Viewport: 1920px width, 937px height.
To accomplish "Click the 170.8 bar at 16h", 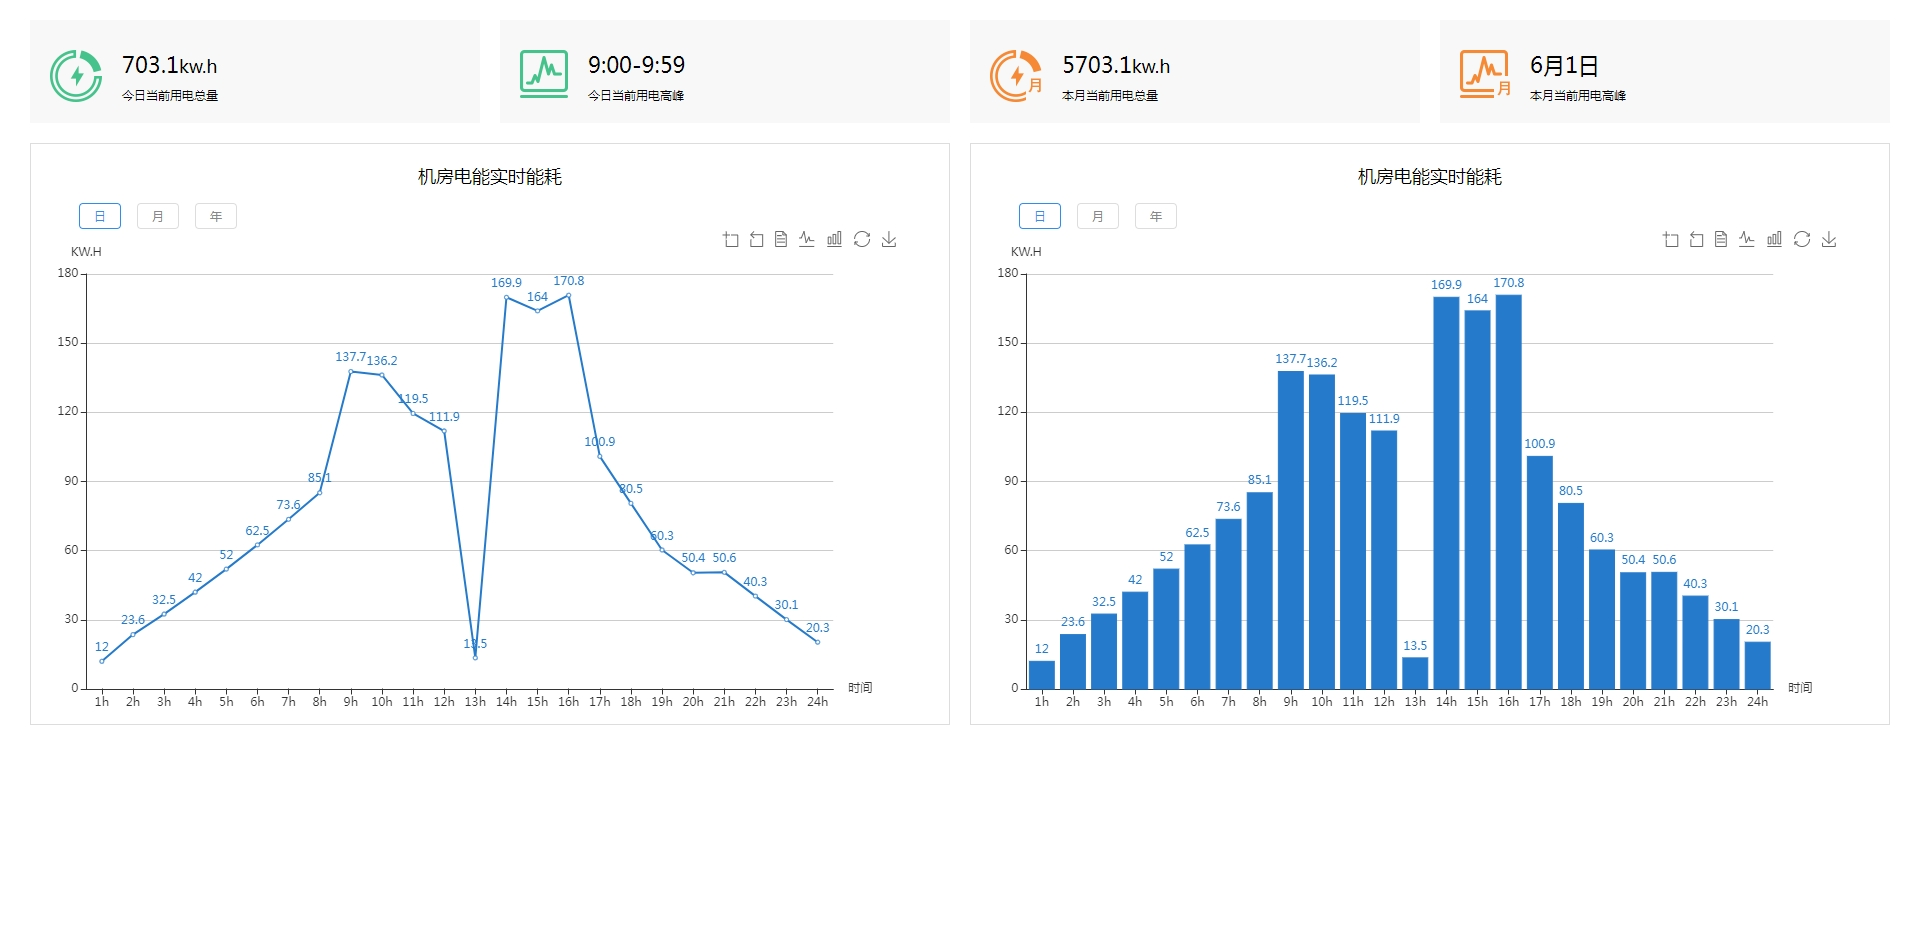I will [x=1508, y=490].
